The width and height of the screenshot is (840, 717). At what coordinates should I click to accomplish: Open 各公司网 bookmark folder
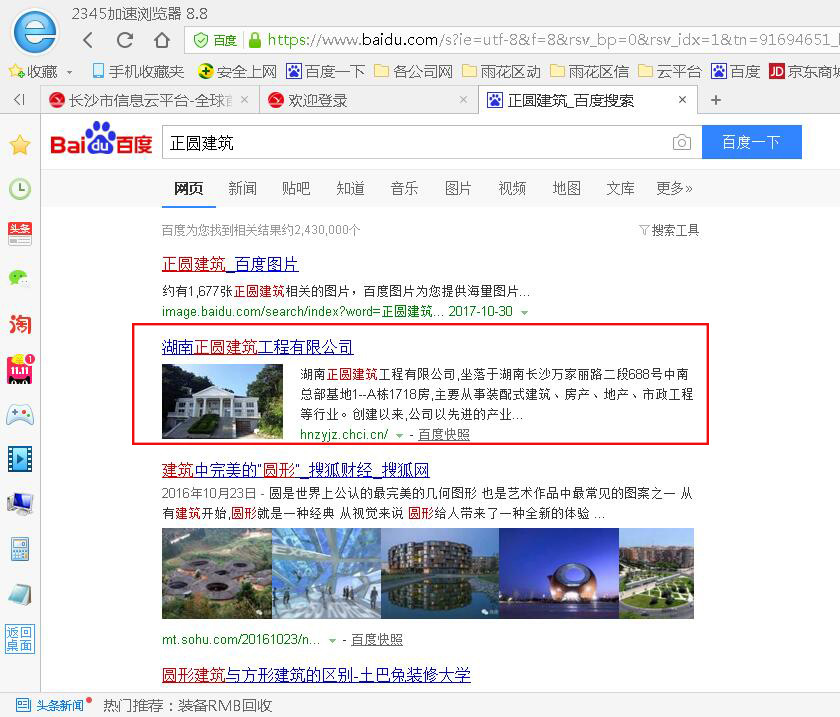pos(413,71)
